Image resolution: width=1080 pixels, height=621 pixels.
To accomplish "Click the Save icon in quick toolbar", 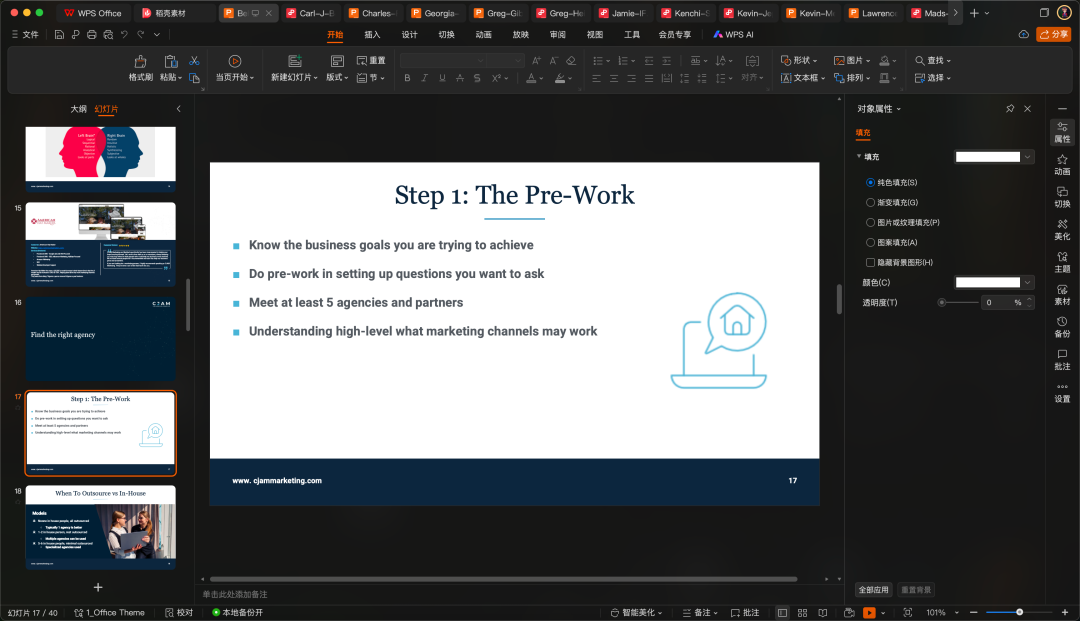I will (59, 34).
